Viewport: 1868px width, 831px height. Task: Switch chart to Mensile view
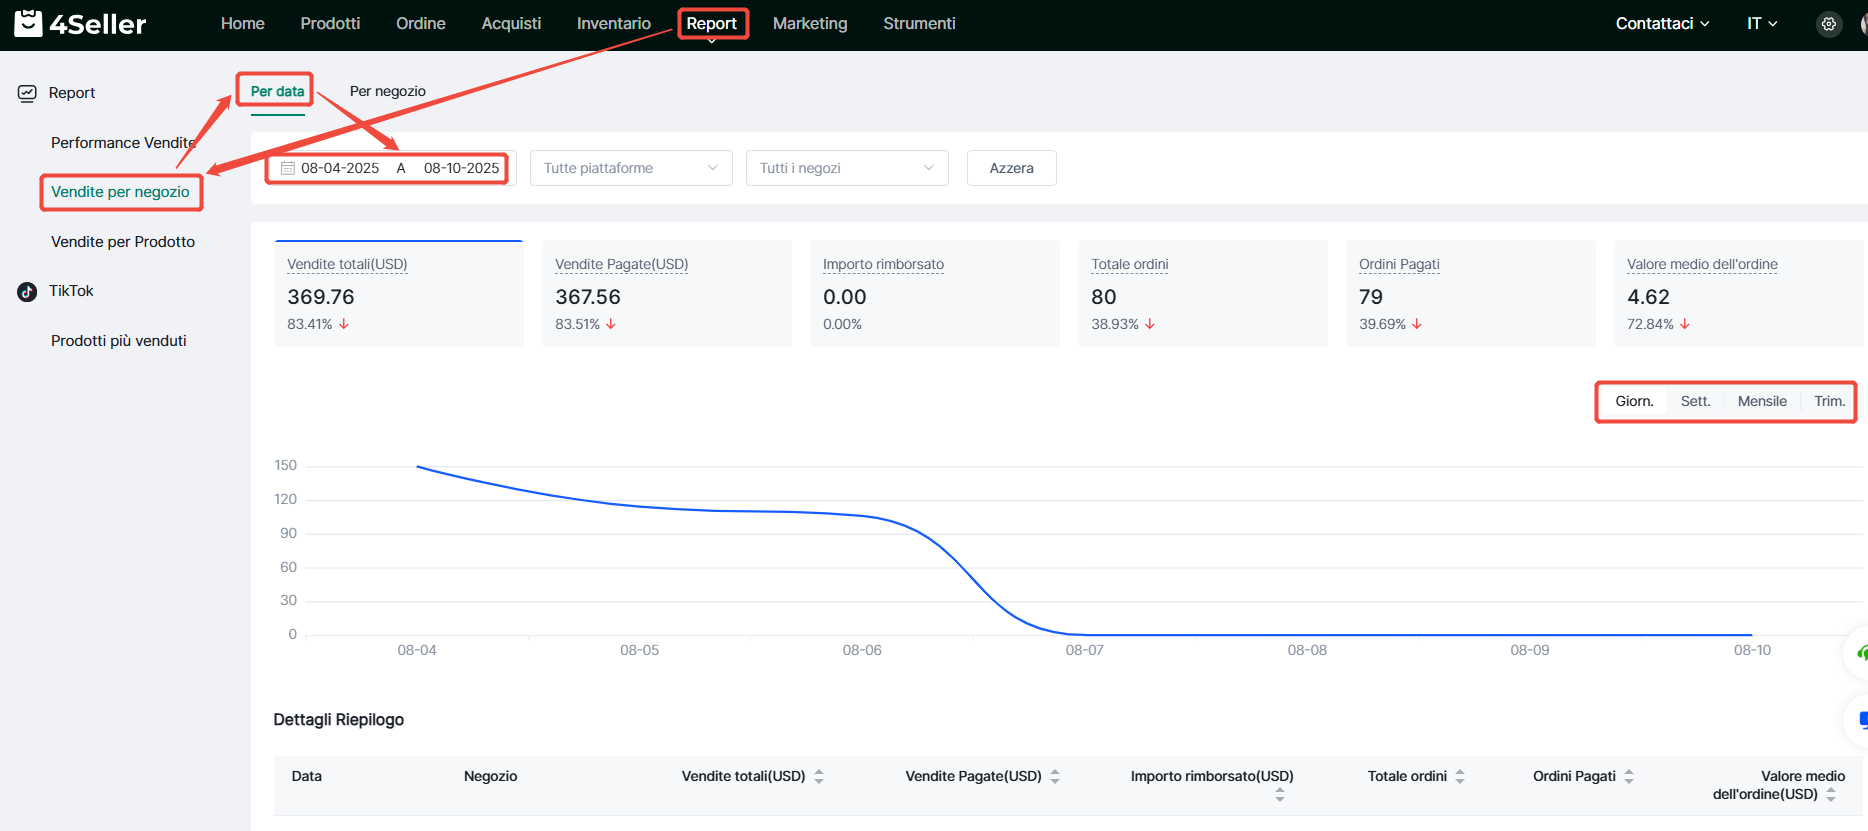coord(1761,401)
